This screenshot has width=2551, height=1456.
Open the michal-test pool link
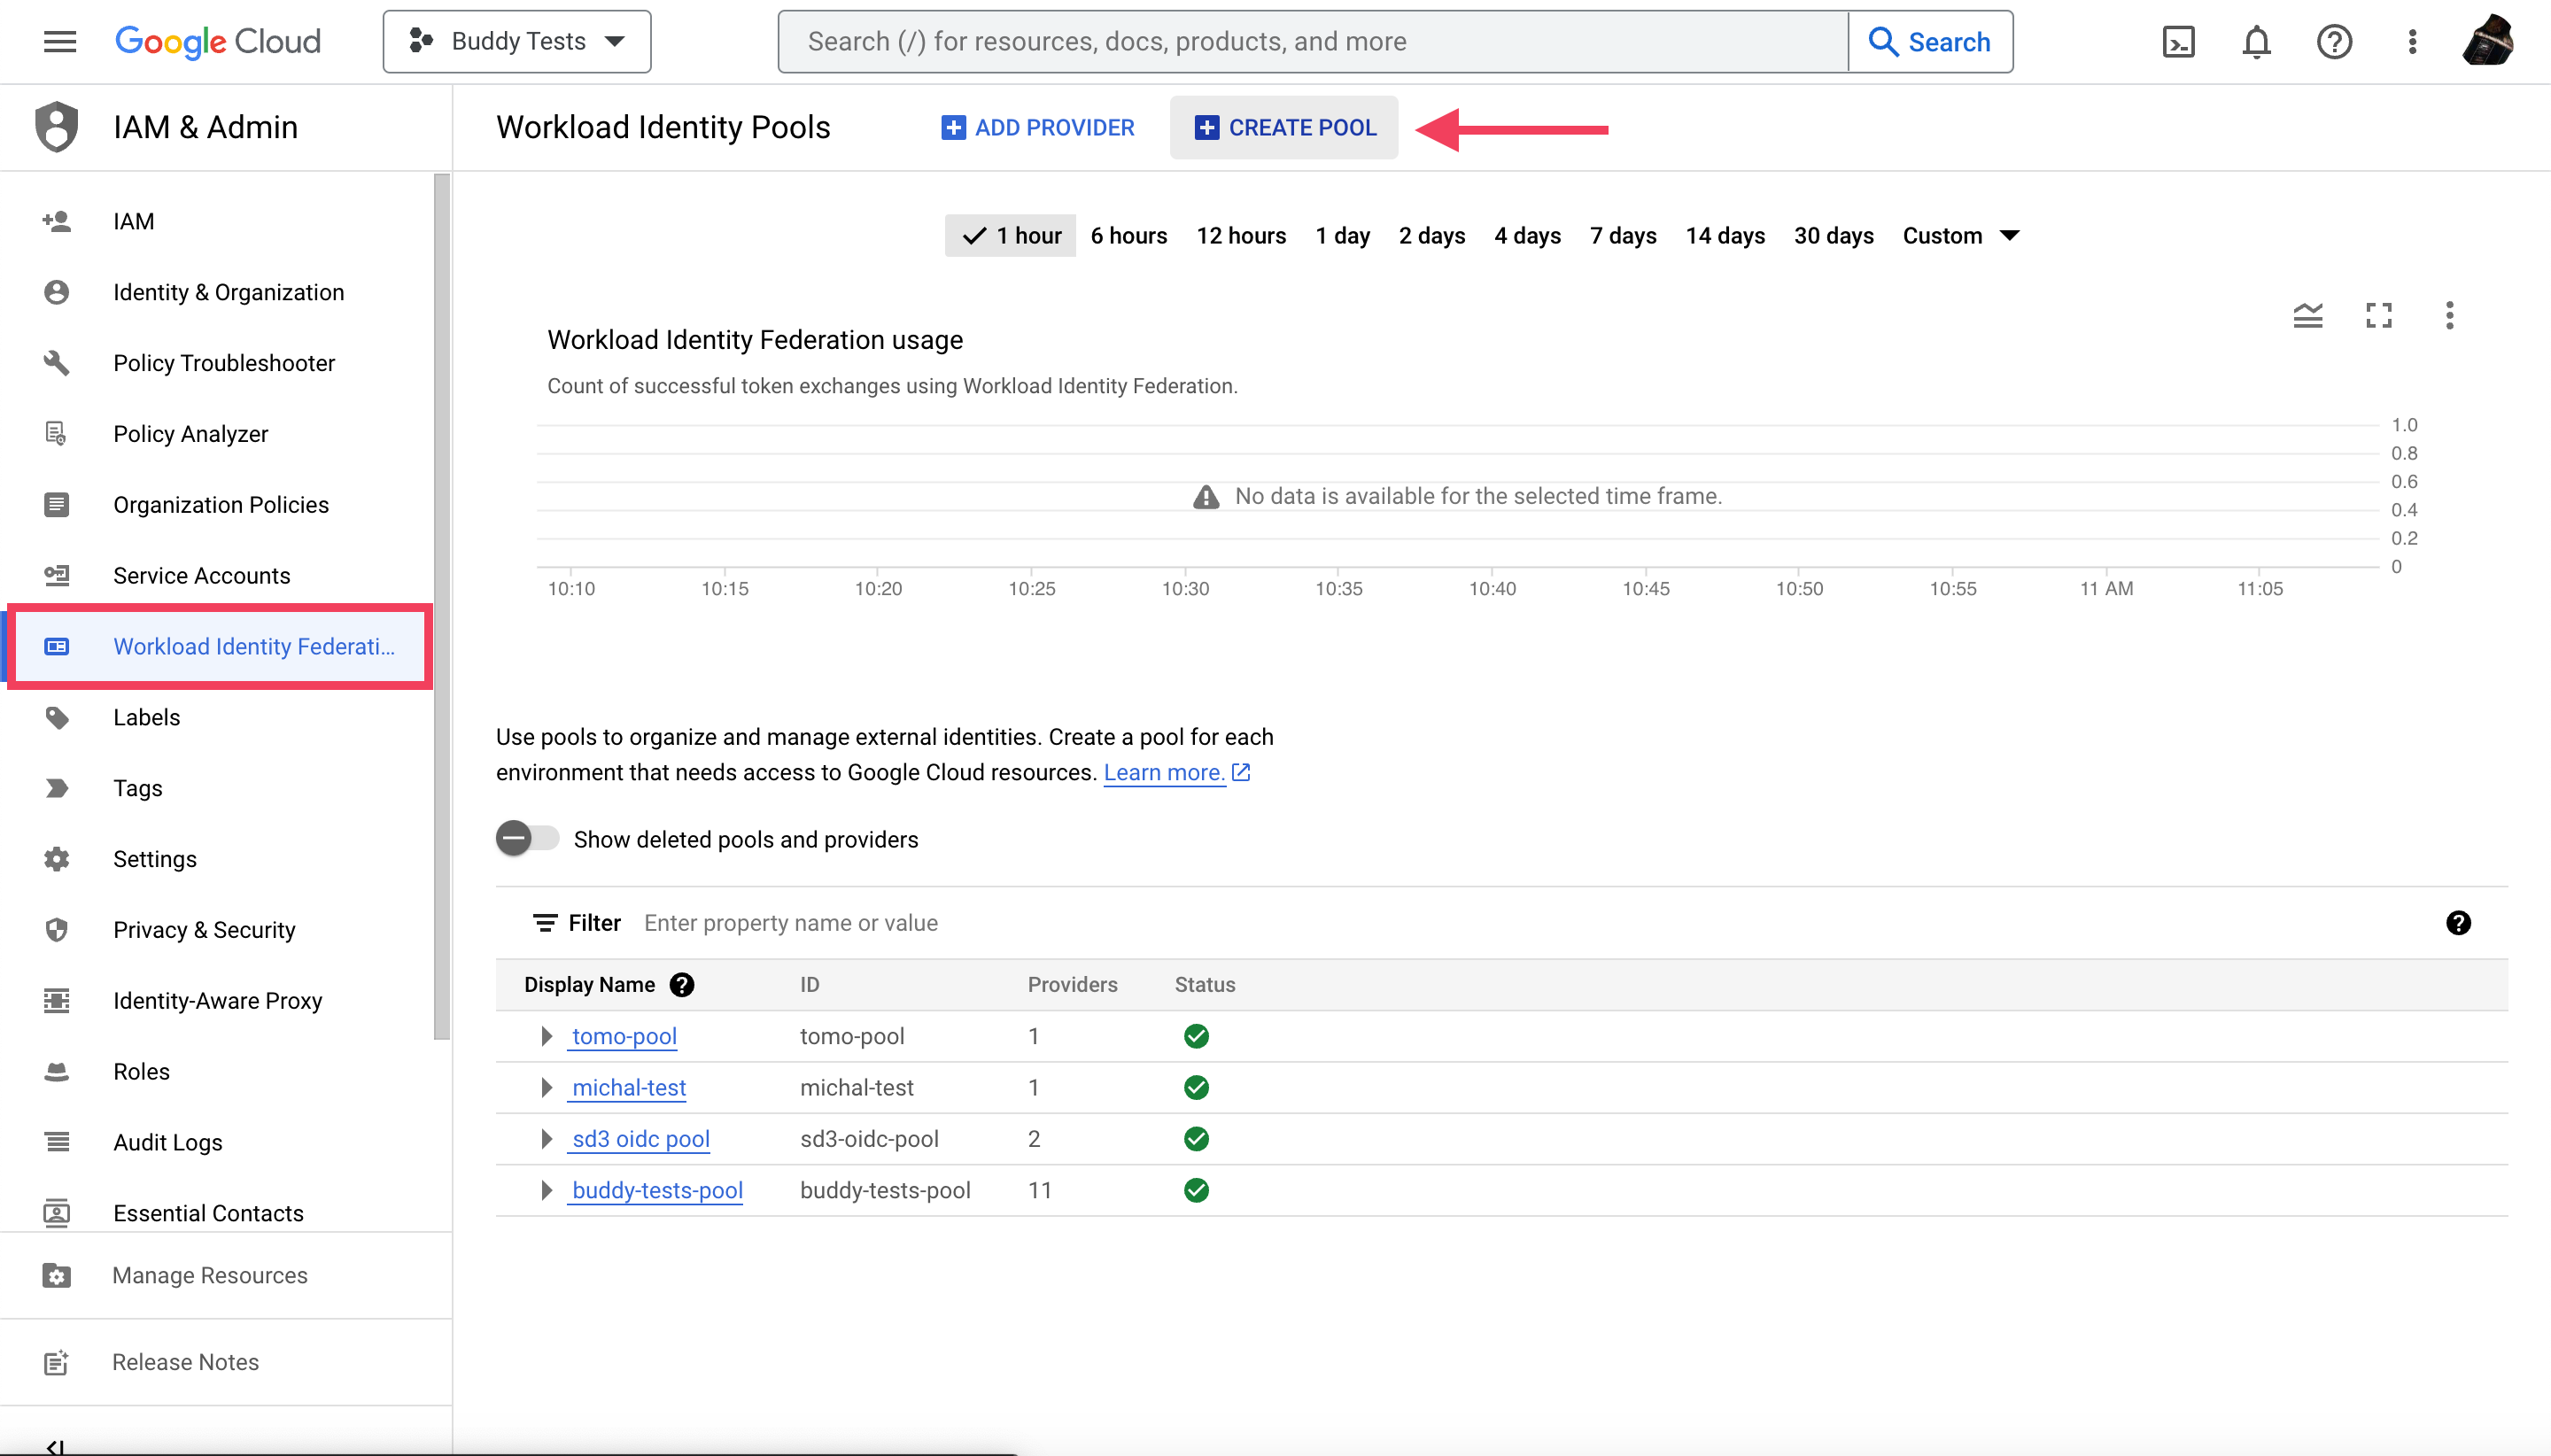click(x=628, y=1088)
